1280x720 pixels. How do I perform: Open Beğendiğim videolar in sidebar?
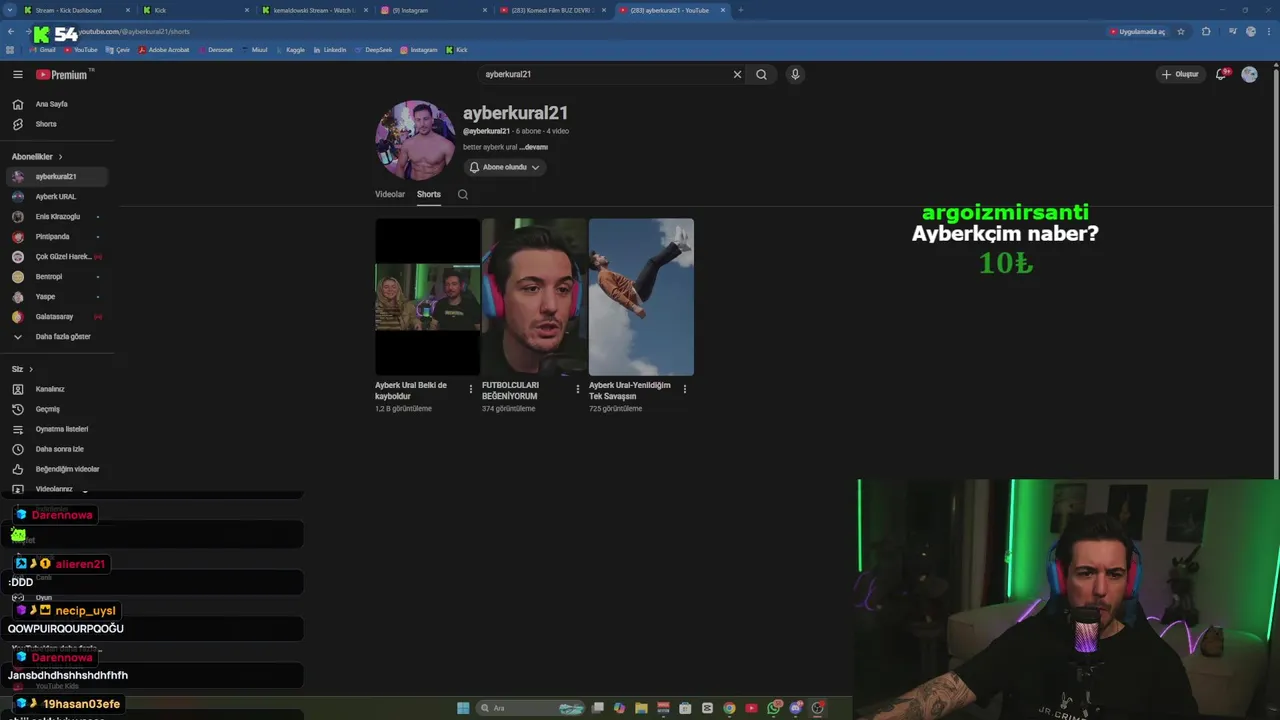55,469
